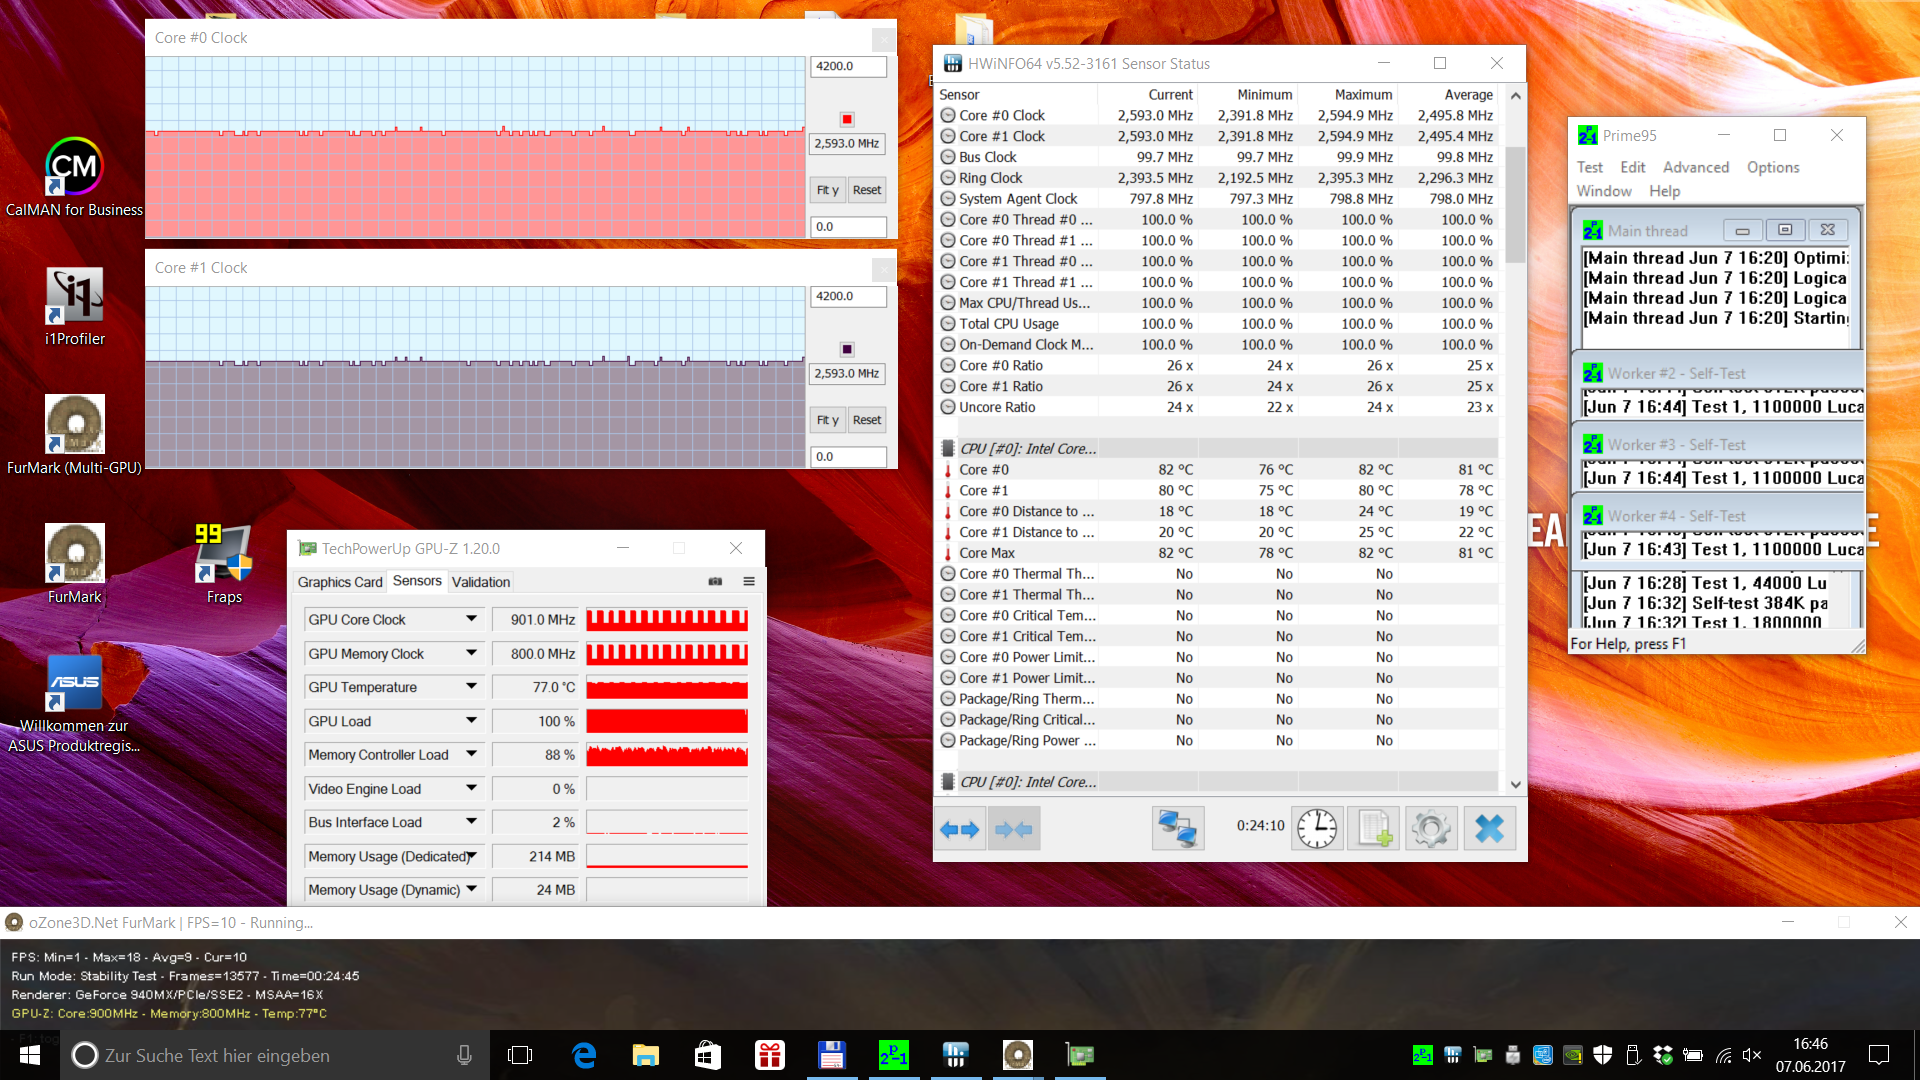Switch to GPU-Z Graphics Card tab
This screenshot has width=1920, height=1080.
340,582
